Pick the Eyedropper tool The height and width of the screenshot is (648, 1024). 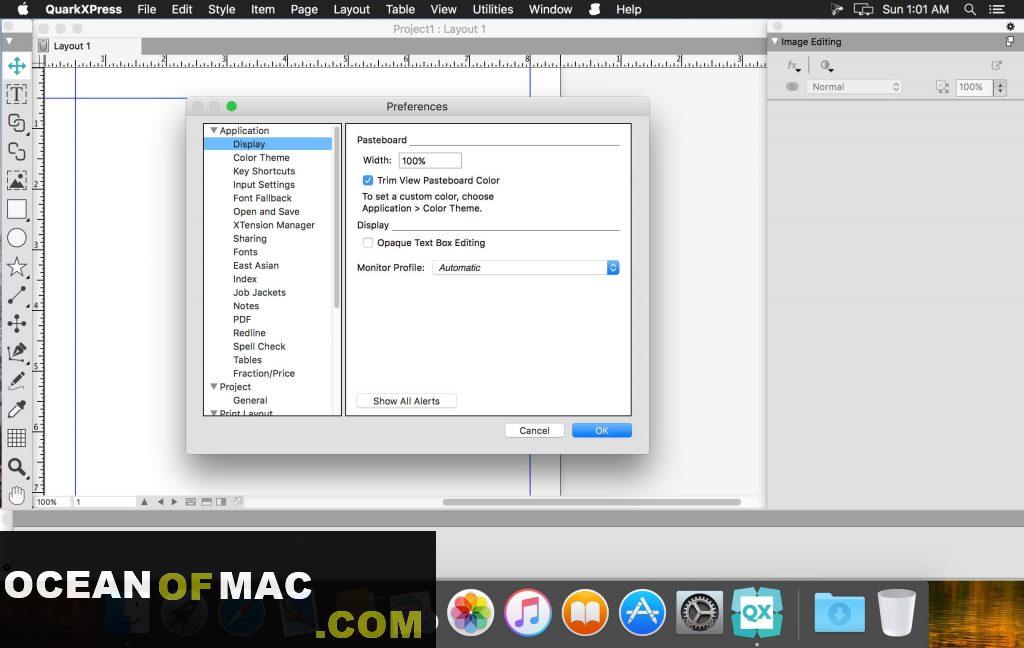[17, 410]
